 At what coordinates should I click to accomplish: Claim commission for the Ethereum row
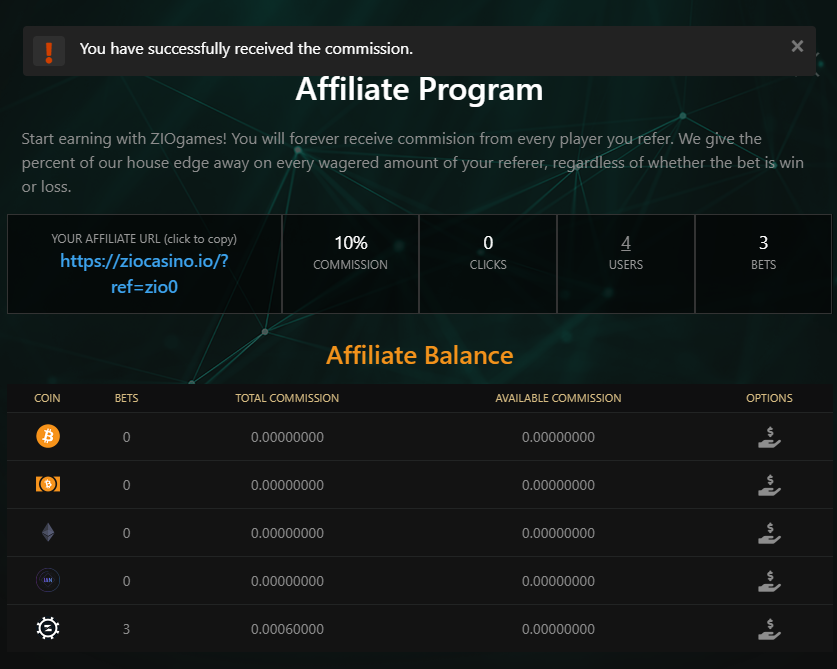[769, 533]
